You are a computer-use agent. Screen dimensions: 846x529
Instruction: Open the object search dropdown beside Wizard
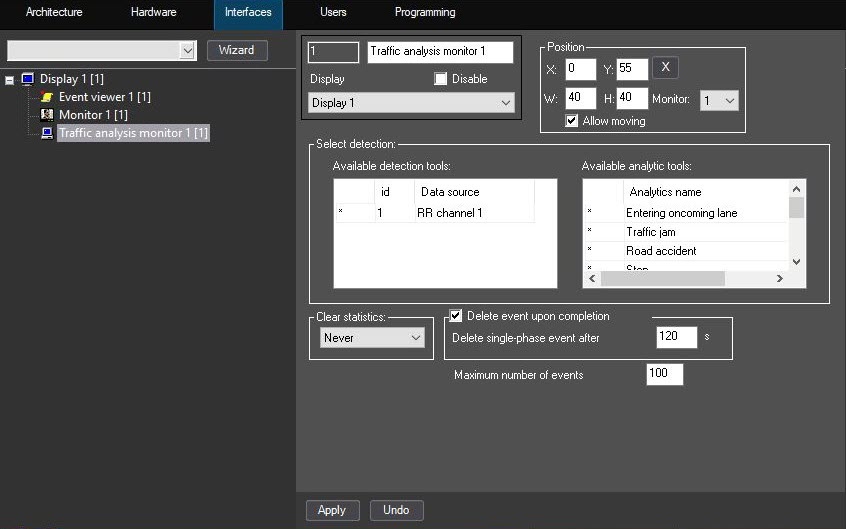(x=187, y=51)
